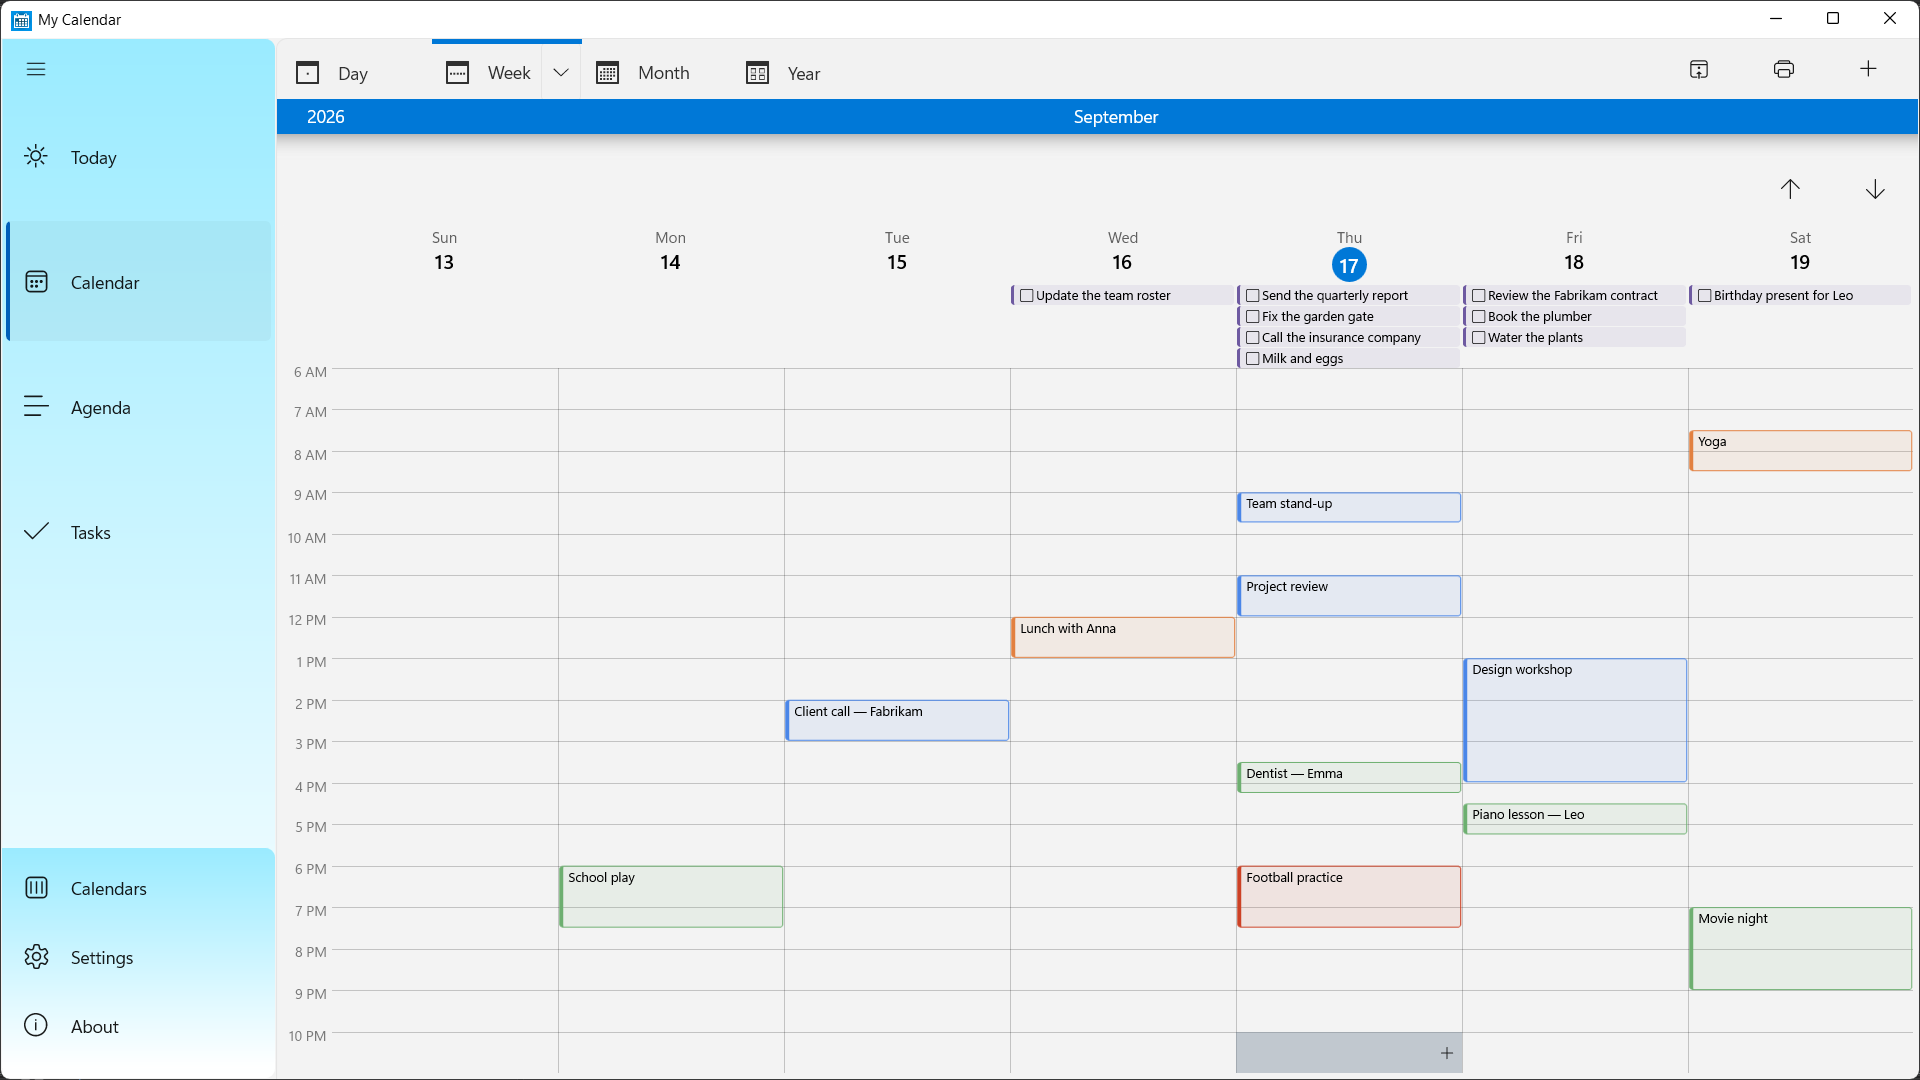Open the Piano lesson — Leo event
Image resolution: width=1920 pixels, height=1080 pixels.
[x=1574, y=818]
